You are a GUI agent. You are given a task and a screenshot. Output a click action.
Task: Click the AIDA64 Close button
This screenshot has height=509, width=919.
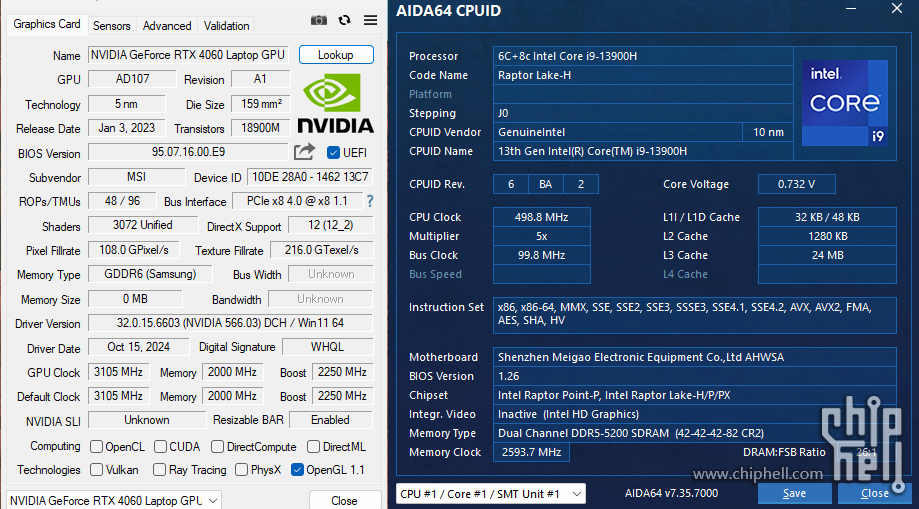pos(875,493)
